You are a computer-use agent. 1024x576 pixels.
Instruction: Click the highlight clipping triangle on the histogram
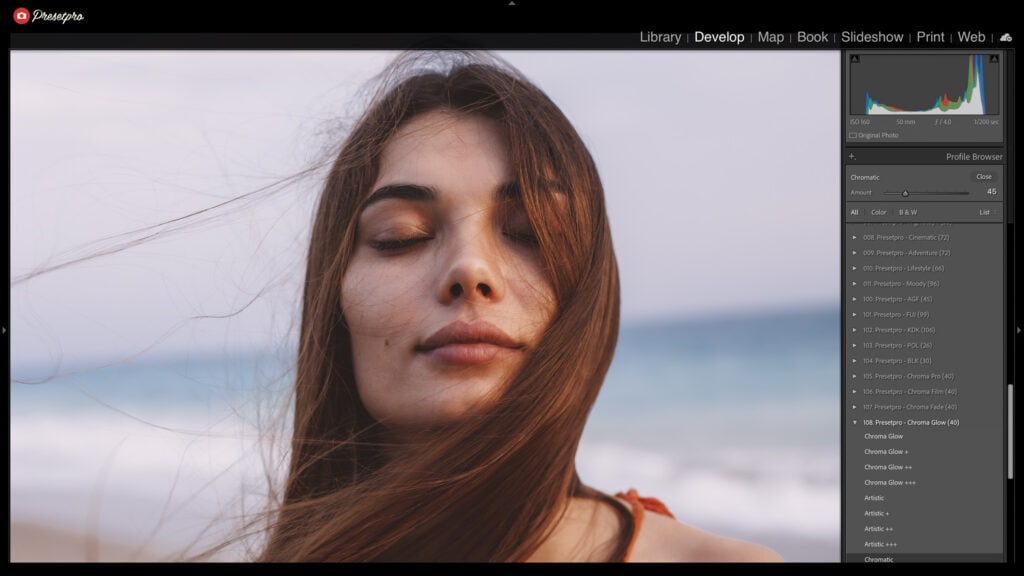[992, 59]
